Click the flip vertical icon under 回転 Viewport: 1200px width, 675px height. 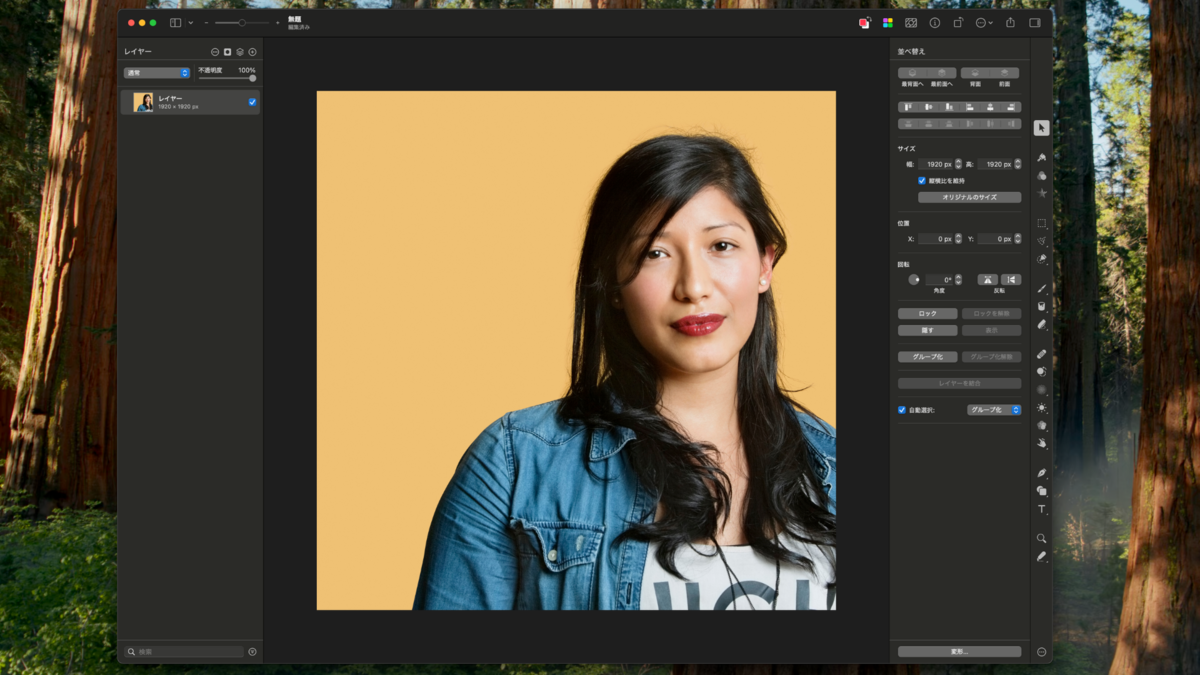pos(1011,280)
